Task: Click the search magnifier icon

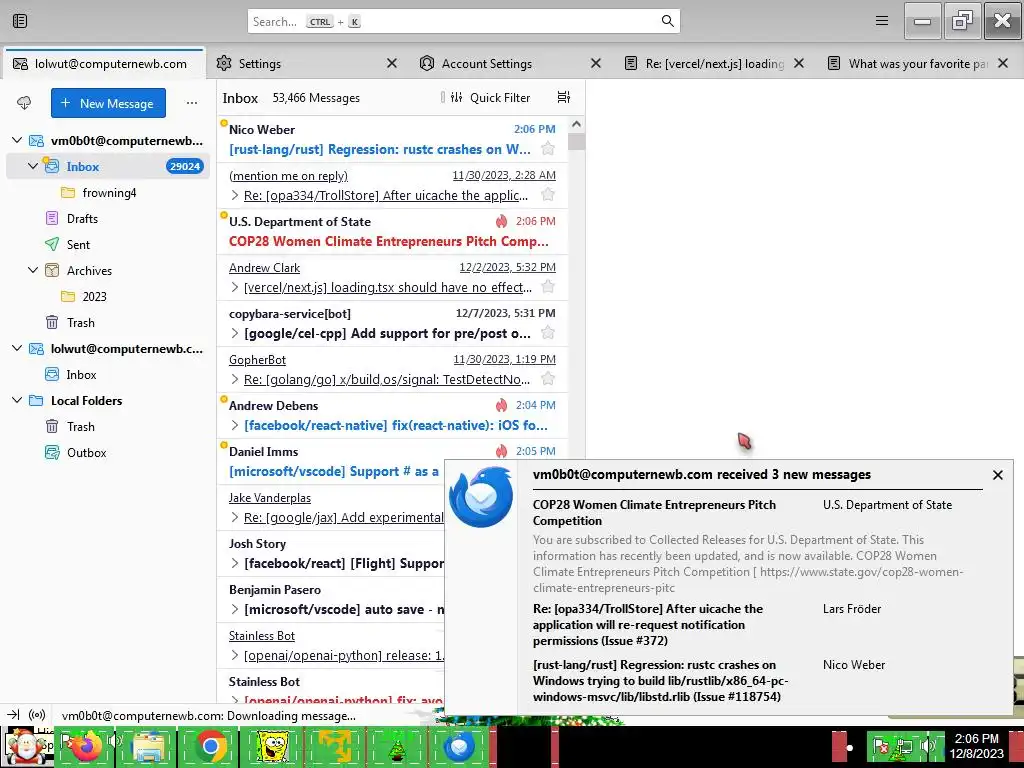Action: pos(667,21)
